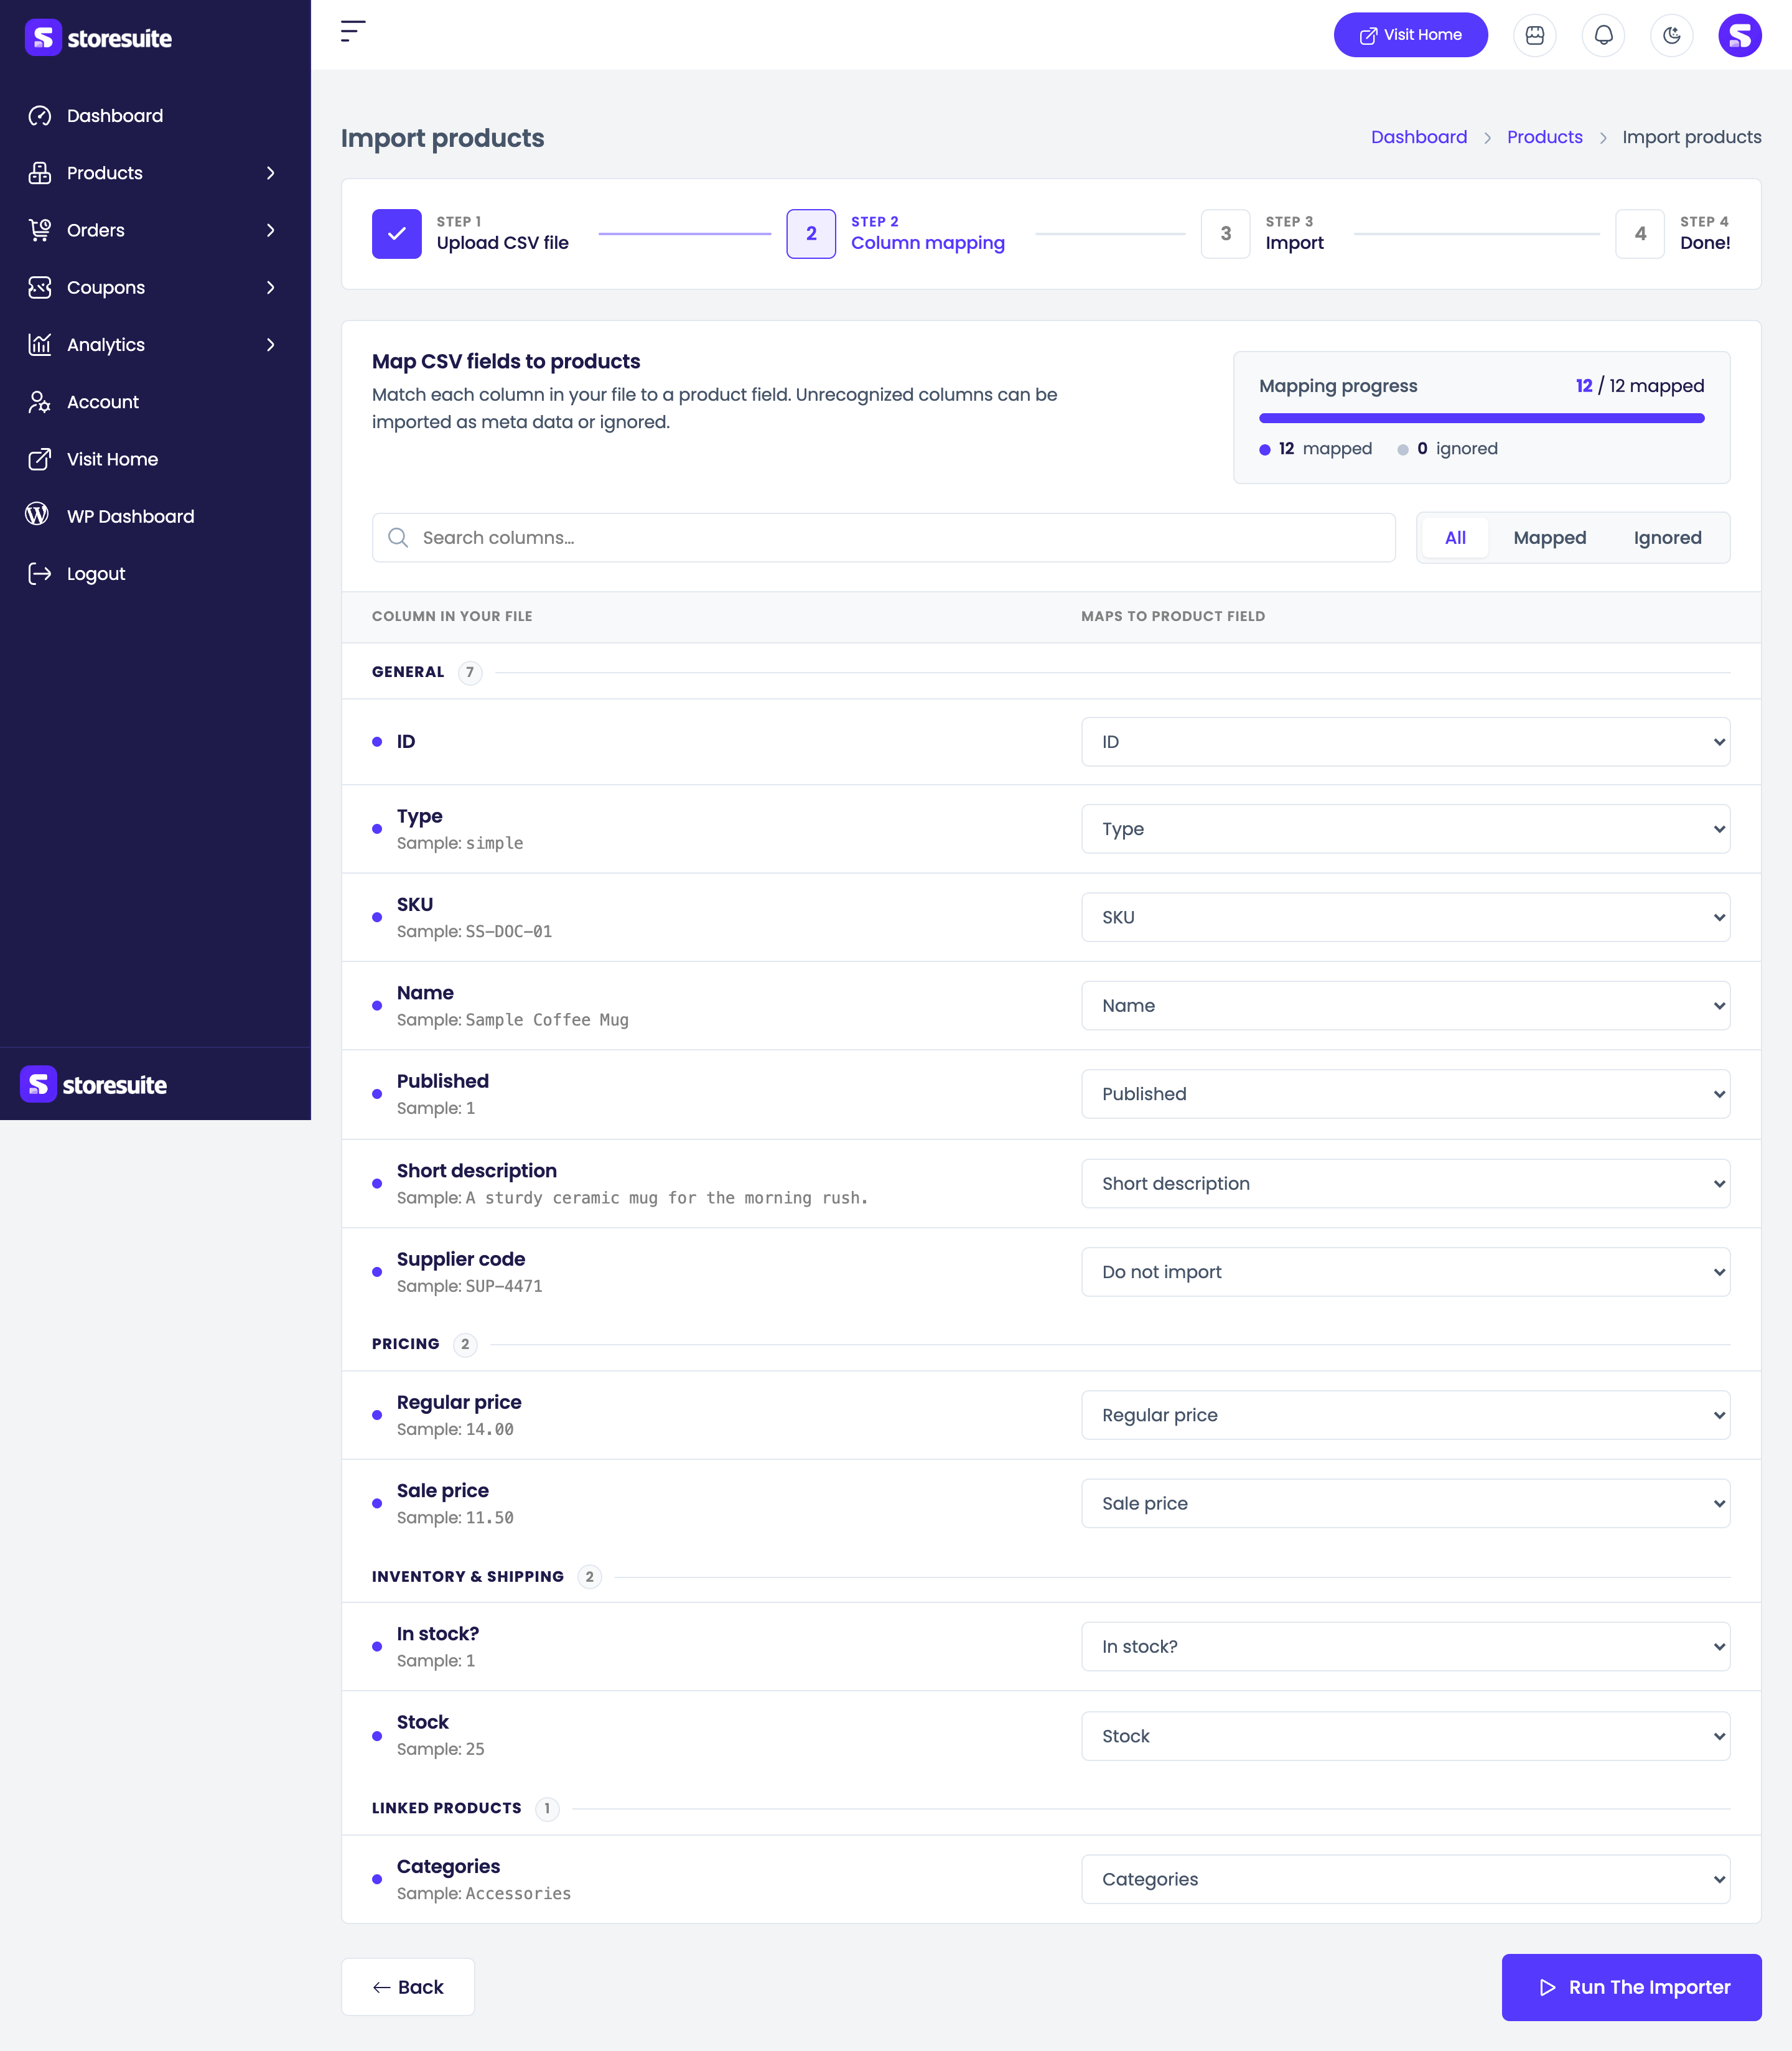Click the mapping progress bar
This screenshot has height=2051, width=1792.
[x=1481, y=418]
